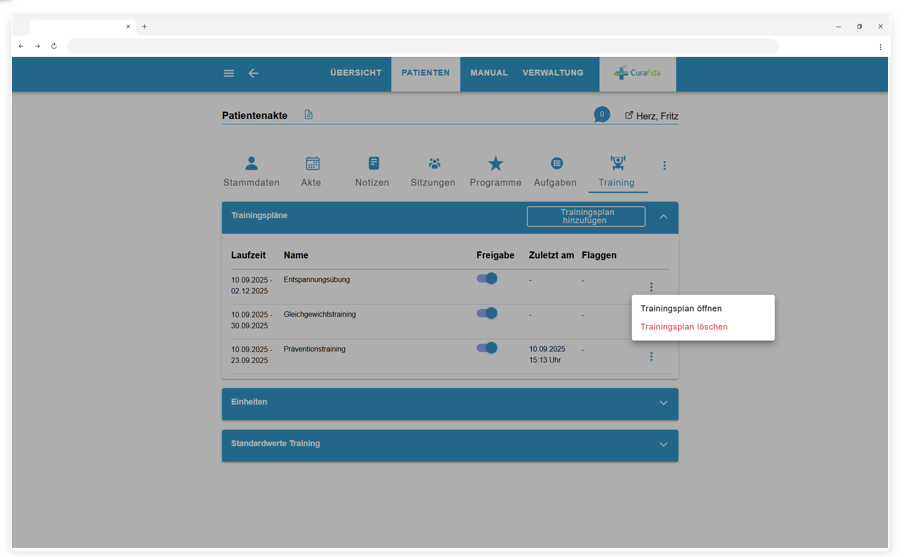907x557 pixels.
Task: Click the browser address bar
Action: pyautogui.click(x=423, y=46)
